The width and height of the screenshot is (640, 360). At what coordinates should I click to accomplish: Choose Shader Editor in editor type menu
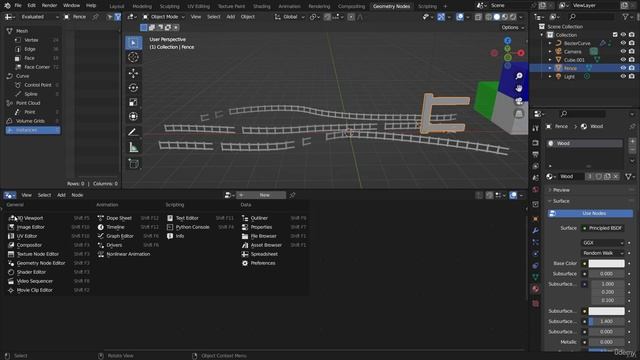[31, 272]
